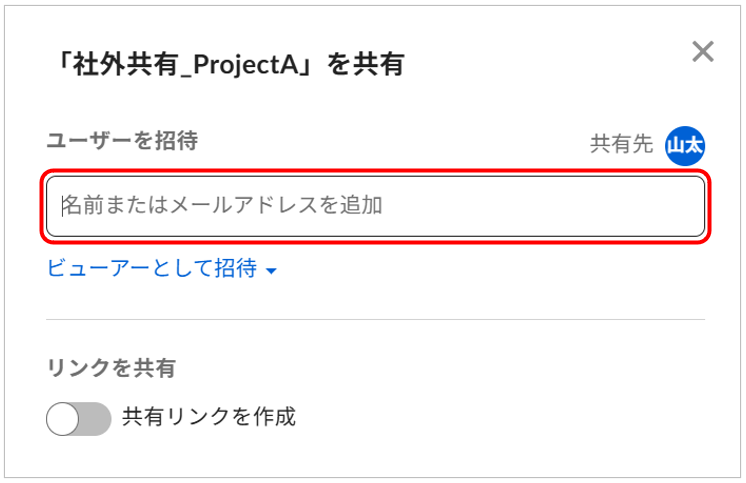Click the リンクを共有 section heading

(x=111, y=368)
